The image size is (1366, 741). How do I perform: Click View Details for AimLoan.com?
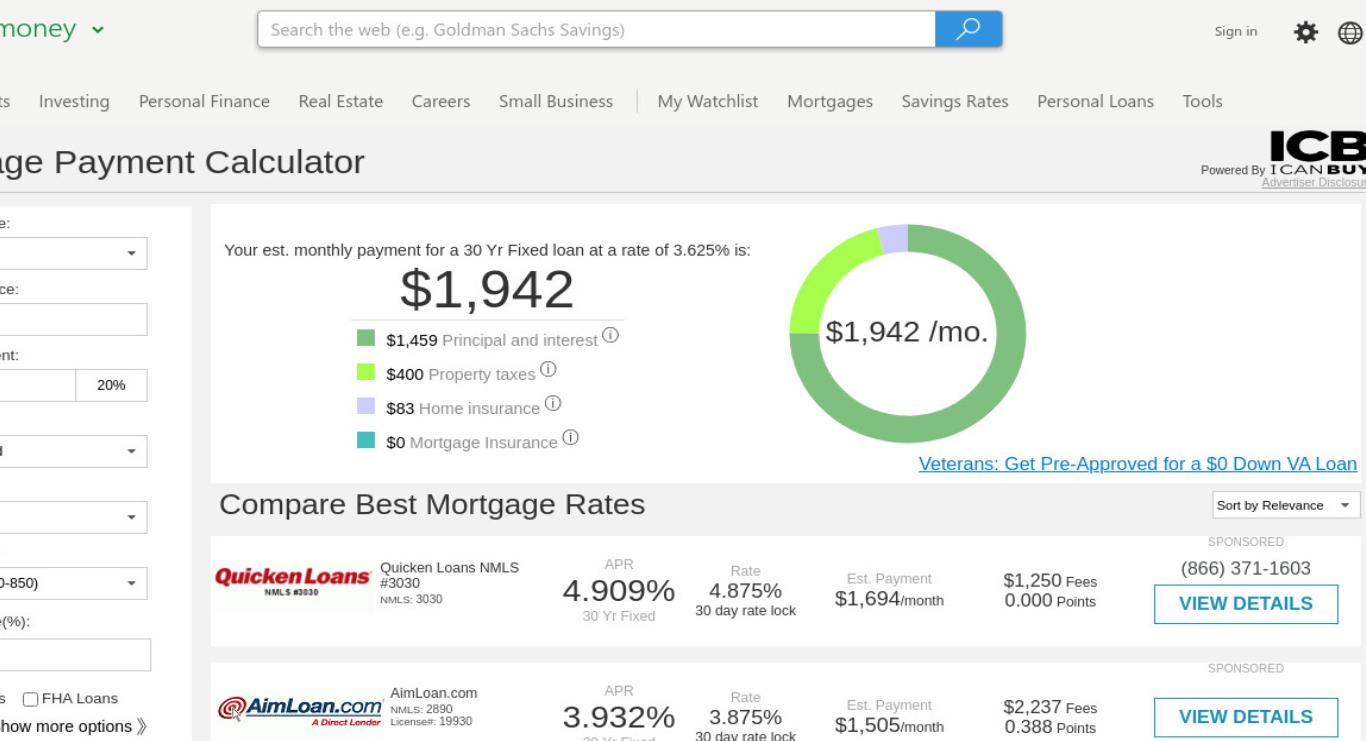[x=1246, y=717]
